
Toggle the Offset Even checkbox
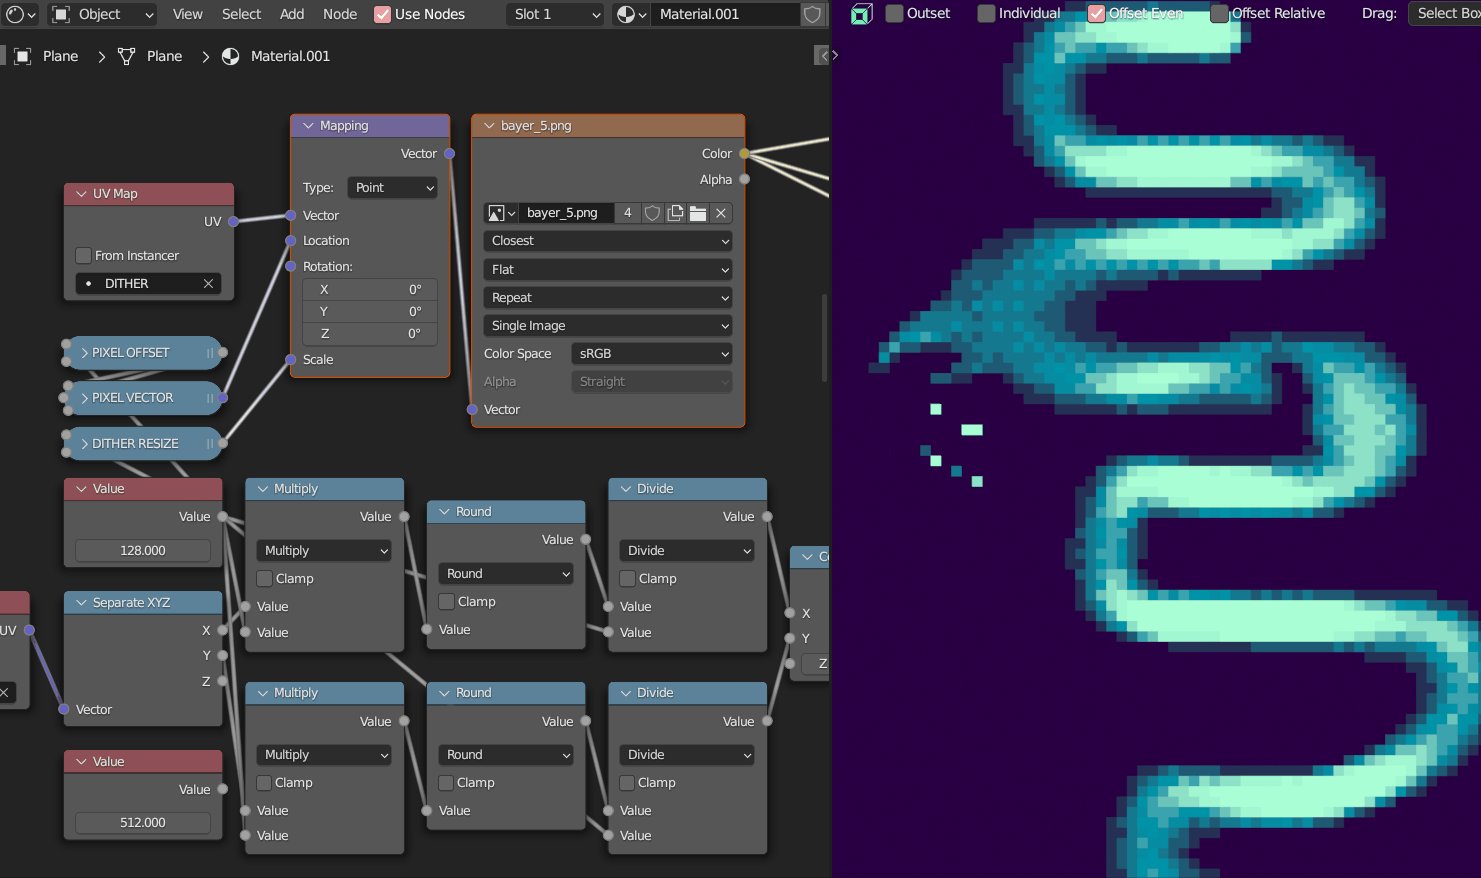pyautogui.click(x=1097, y=13)
